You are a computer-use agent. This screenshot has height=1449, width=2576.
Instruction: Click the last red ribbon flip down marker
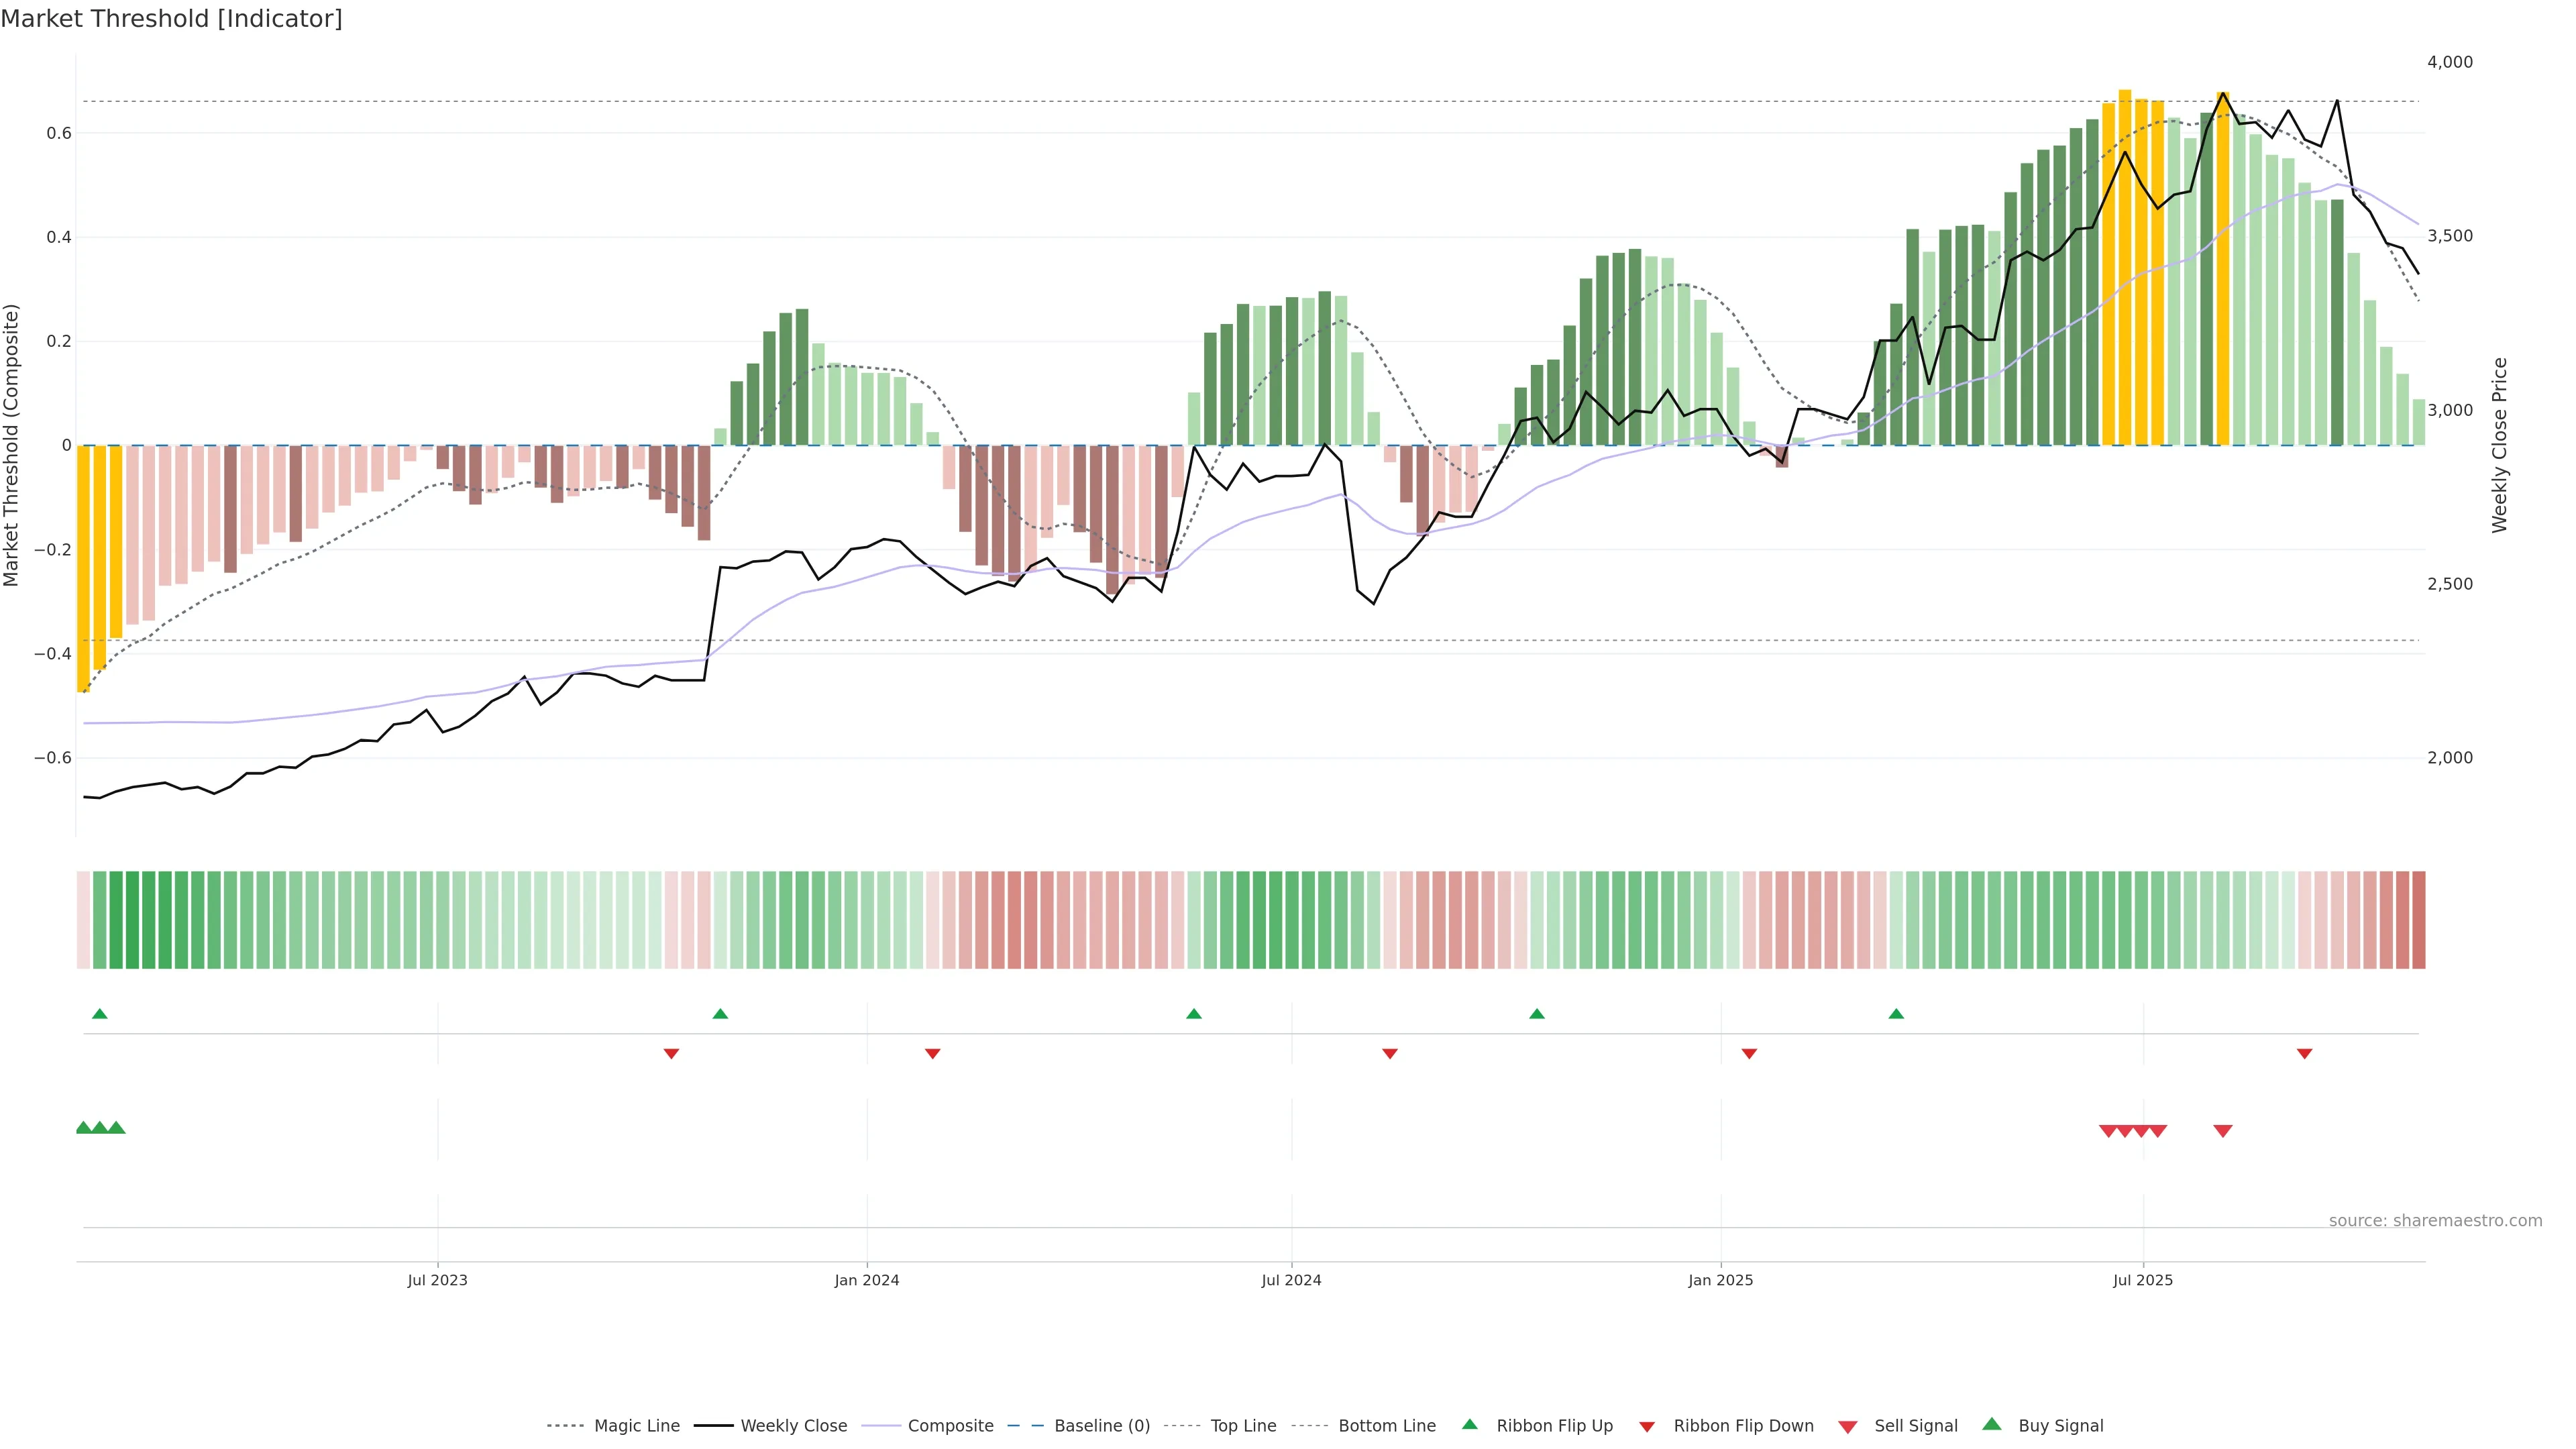[2304, 1053]
